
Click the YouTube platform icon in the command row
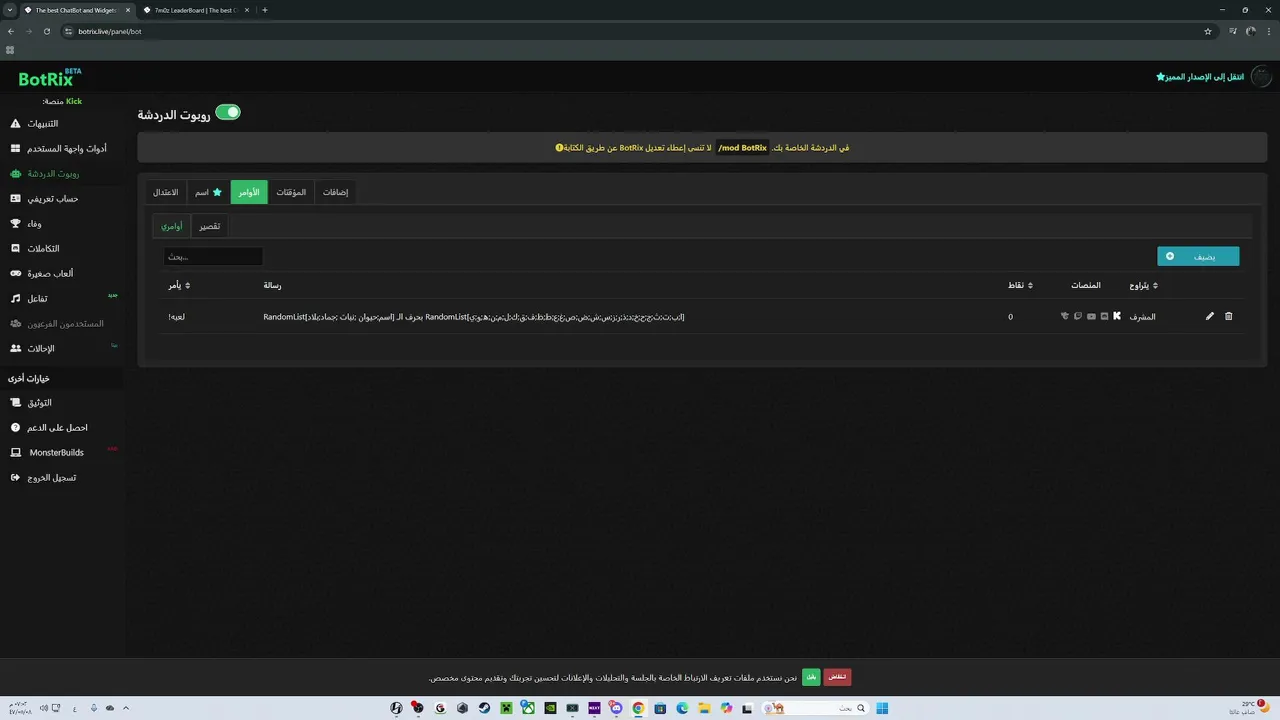pyautogui.click(x=1091, y=317)
